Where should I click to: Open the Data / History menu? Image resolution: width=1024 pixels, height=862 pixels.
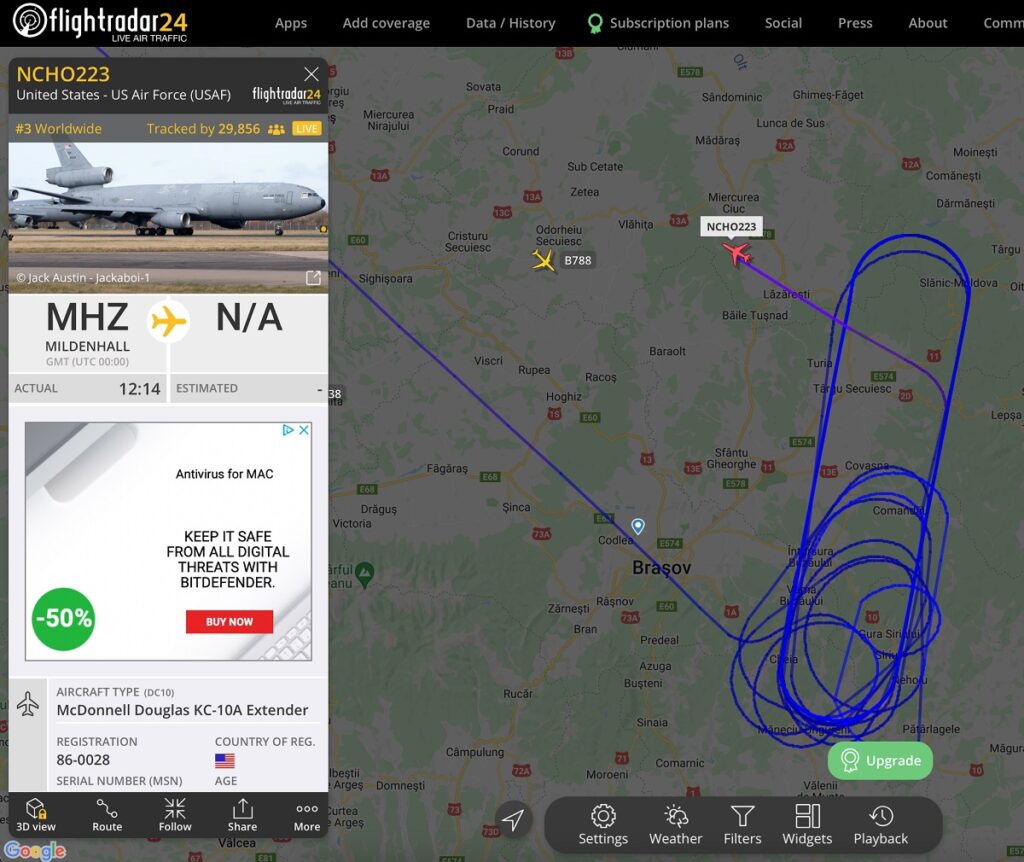tap(511, 23)
